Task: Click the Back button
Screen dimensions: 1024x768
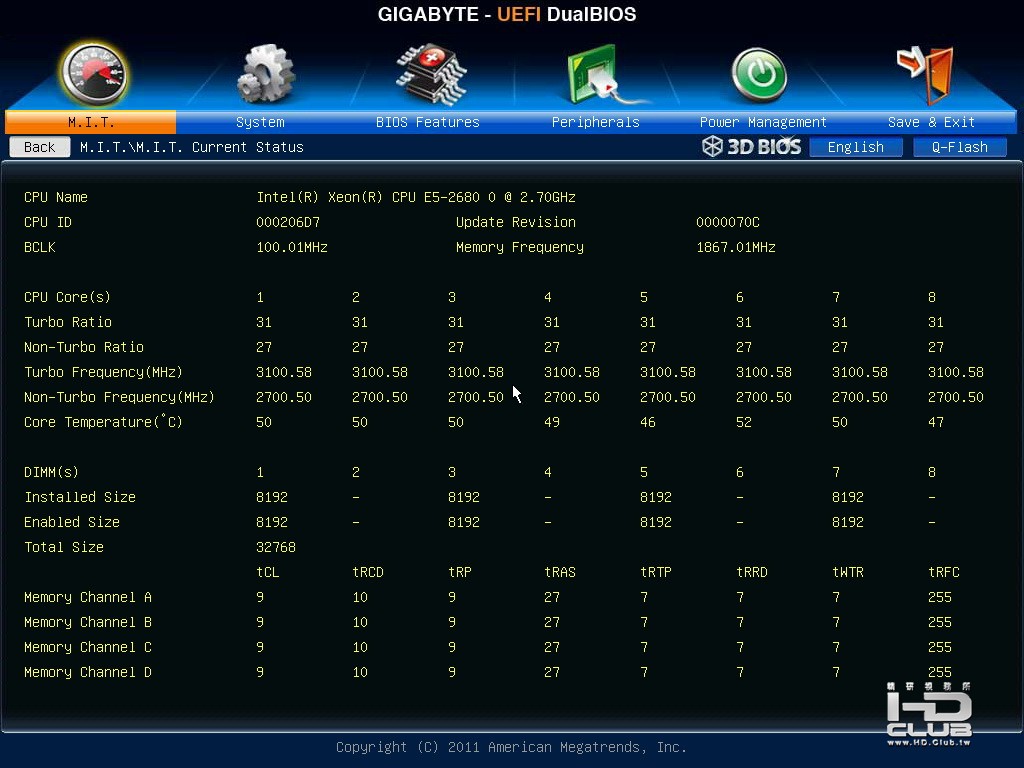Action: (x=40, y=147)
